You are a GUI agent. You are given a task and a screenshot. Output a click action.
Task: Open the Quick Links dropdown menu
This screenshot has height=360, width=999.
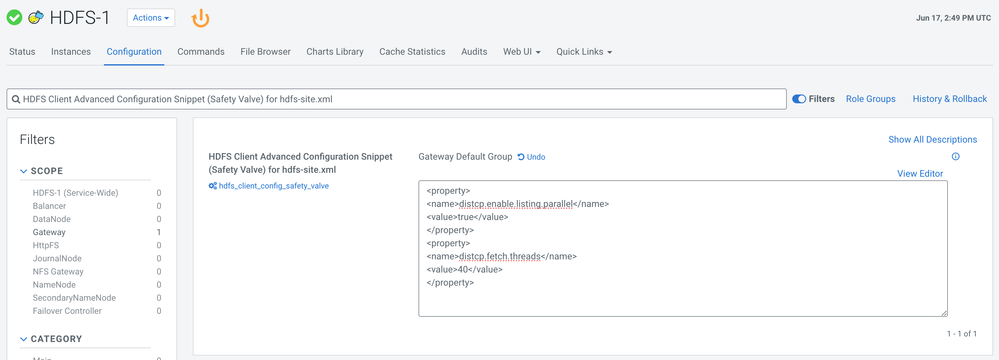click(x=584, y=52)
